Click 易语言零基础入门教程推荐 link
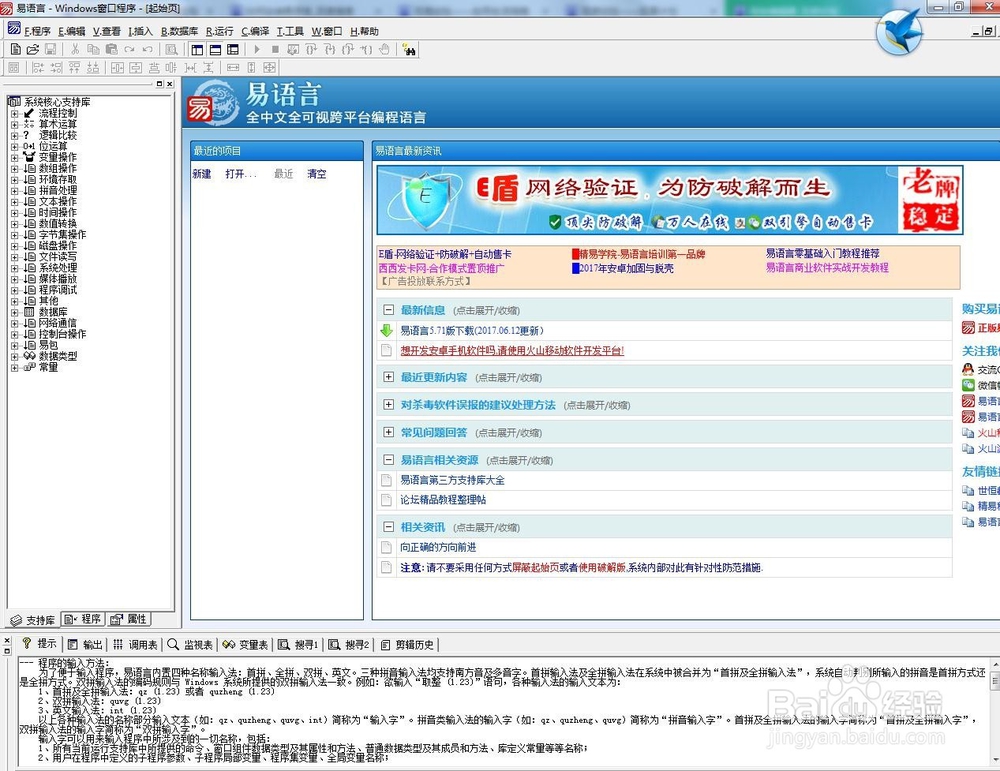This screenshot has width=1000, height=771. (823, 253)
